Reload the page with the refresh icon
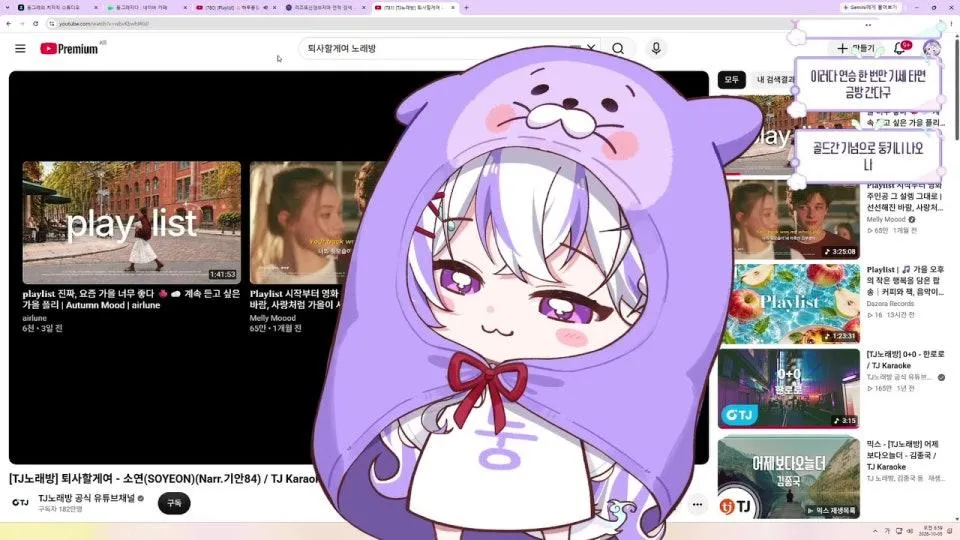Viewport: 960px width, 540px height. 36,23
